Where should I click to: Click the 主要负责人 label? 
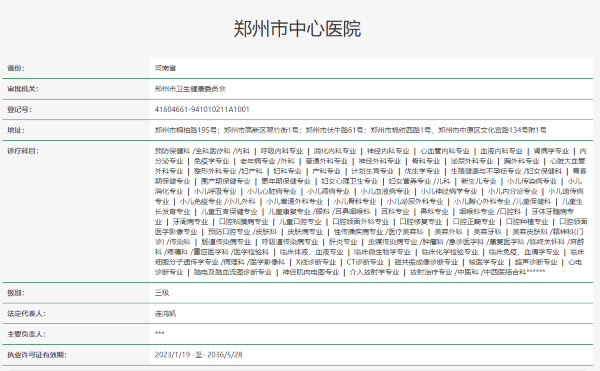tap(26, 334)
